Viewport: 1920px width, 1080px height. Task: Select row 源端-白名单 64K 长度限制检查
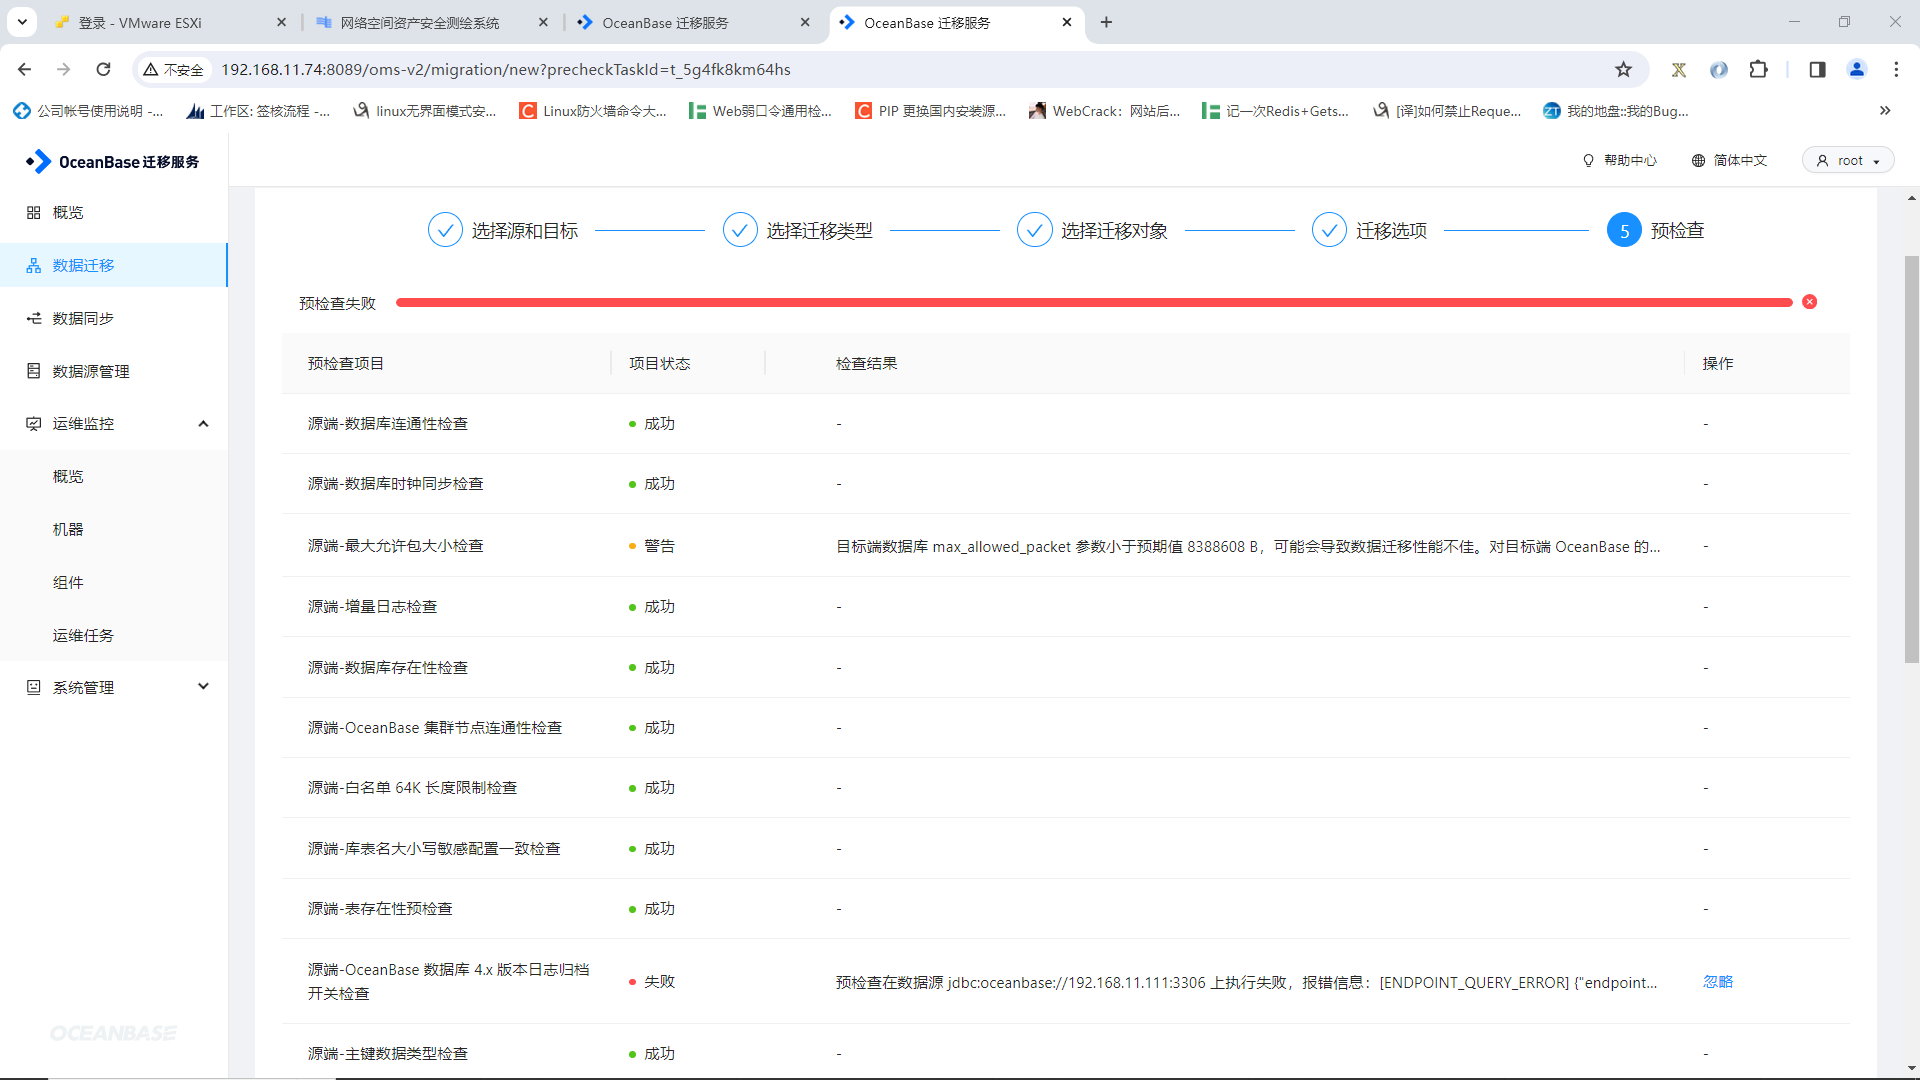(x=1065, y=787)
